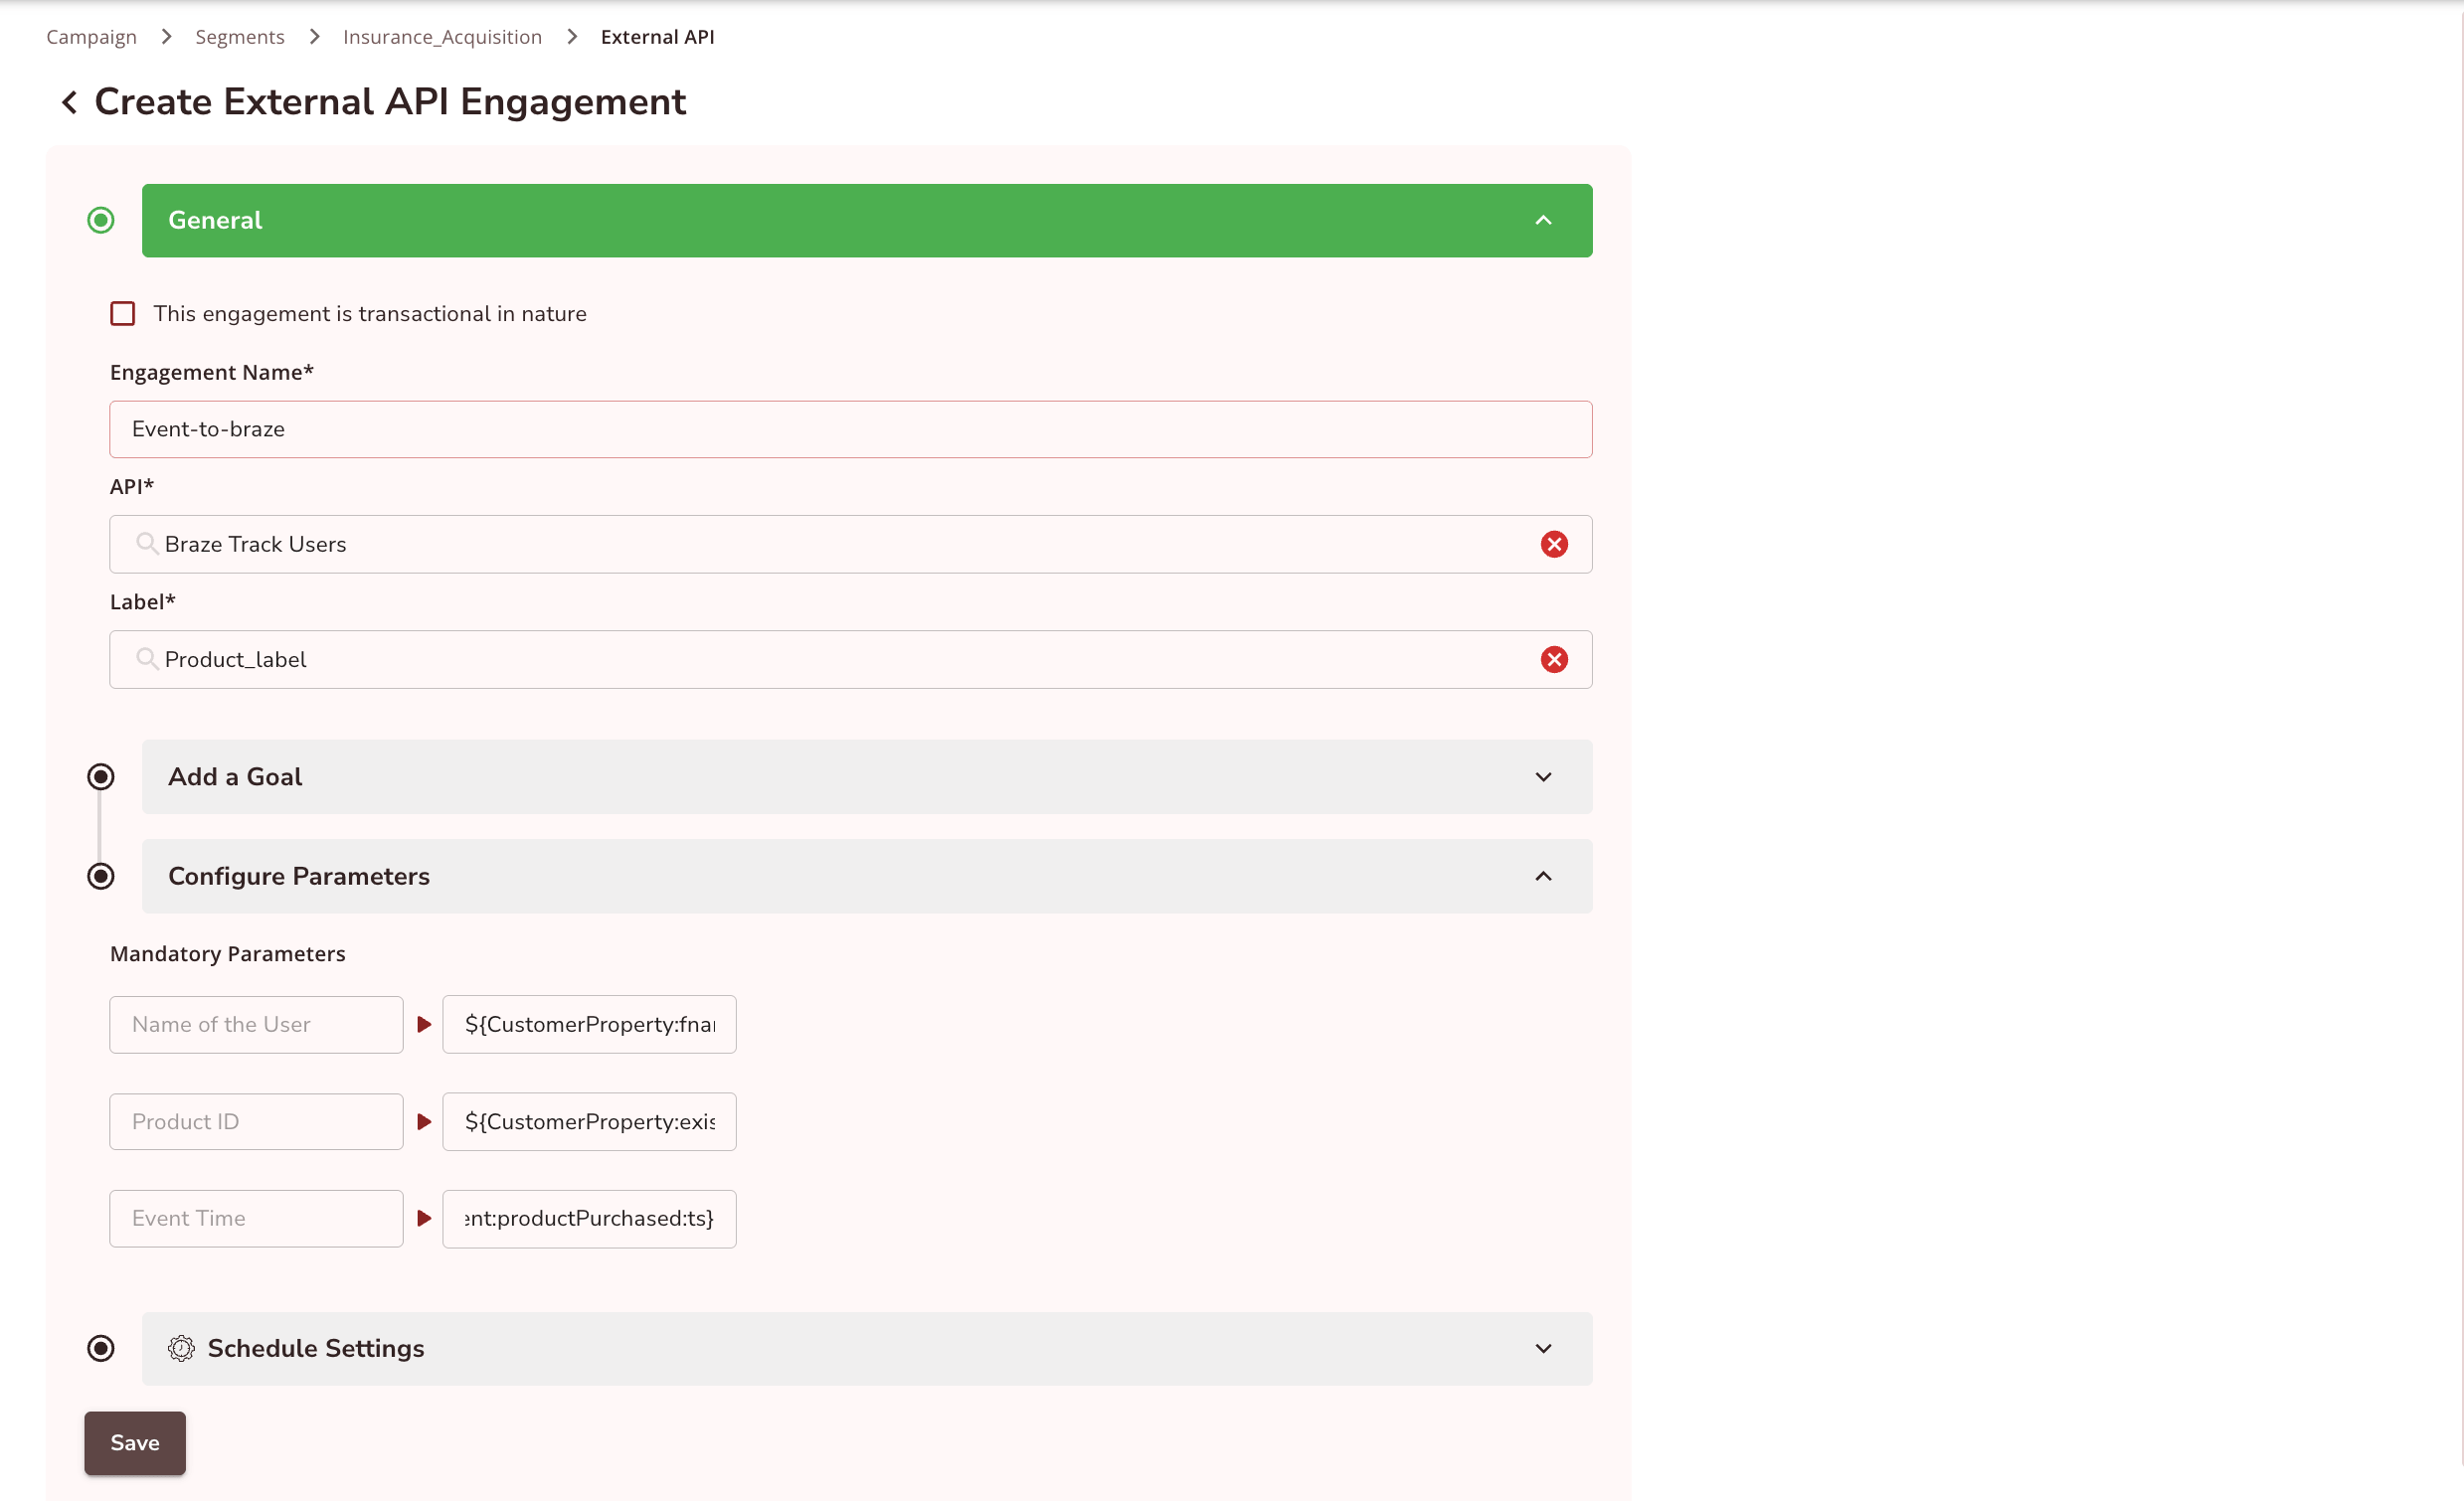Click the red arrow beside Product ID
This screenshot has height=1501, width=2464.
pyautogui.click(x=424, y=1121)
